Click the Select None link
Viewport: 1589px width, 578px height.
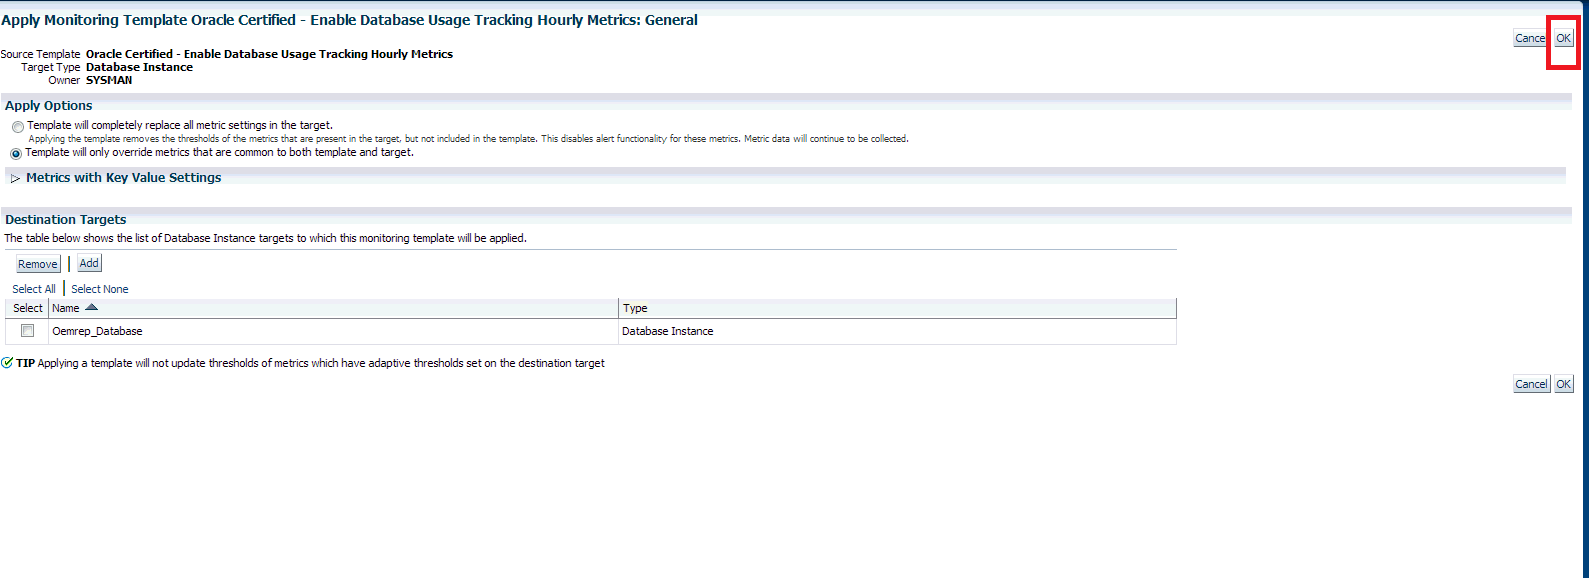pyautogui.click(x=100, y=289)
